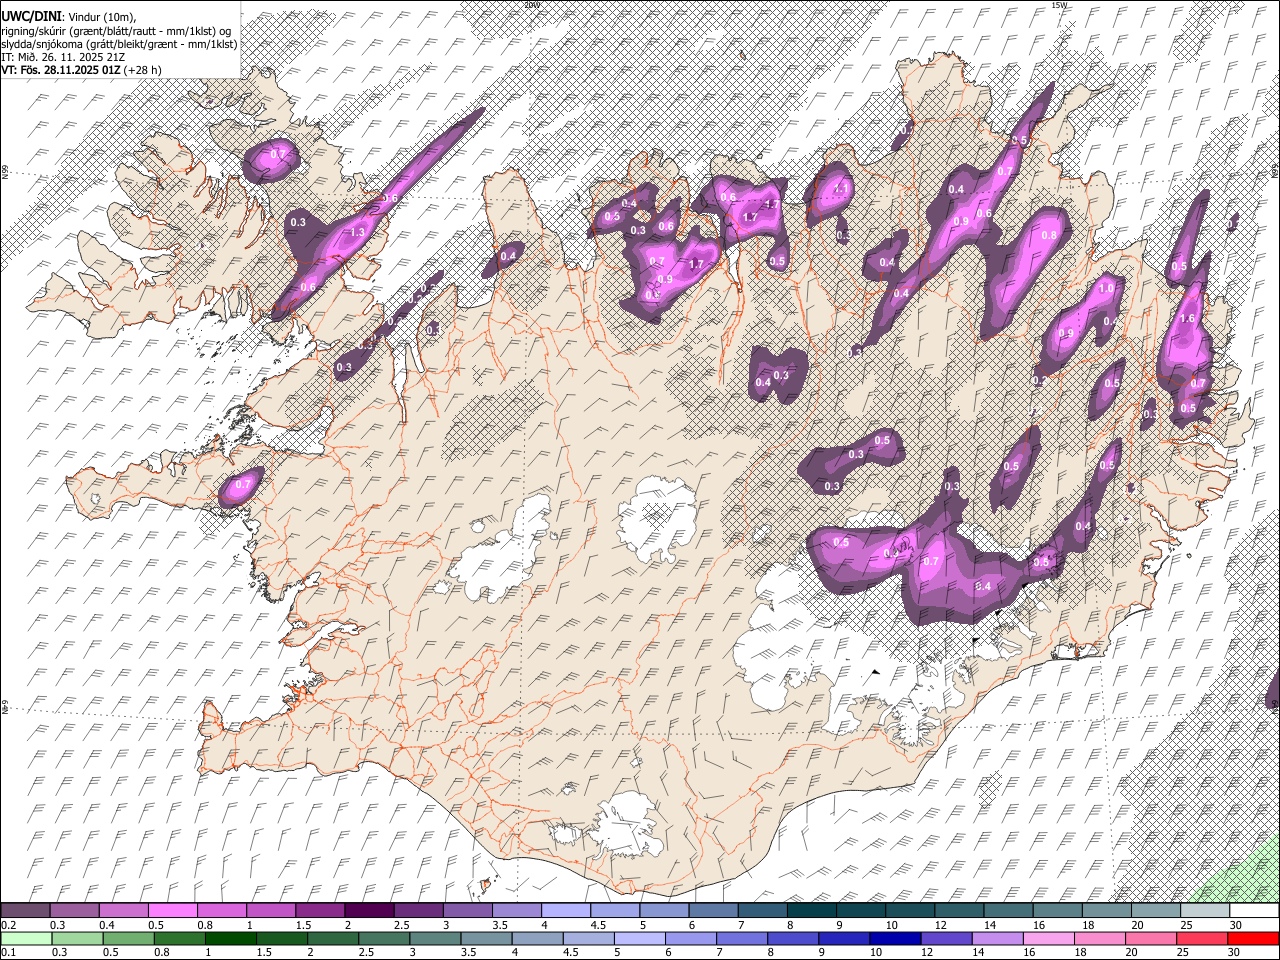Pick the red swatch ending the lower scale
1280x960 pixels.
click(1252, 938)
